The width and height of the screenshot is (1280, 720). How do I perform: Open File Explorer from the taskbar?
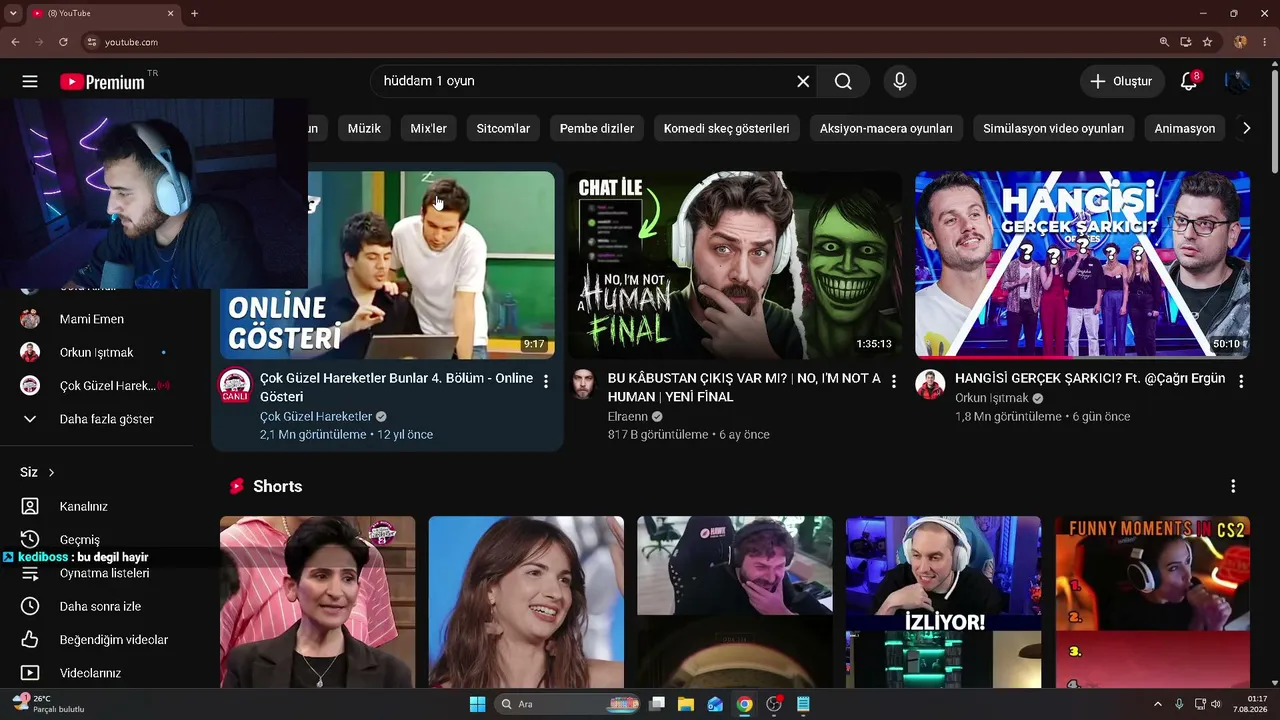(686, 704)
